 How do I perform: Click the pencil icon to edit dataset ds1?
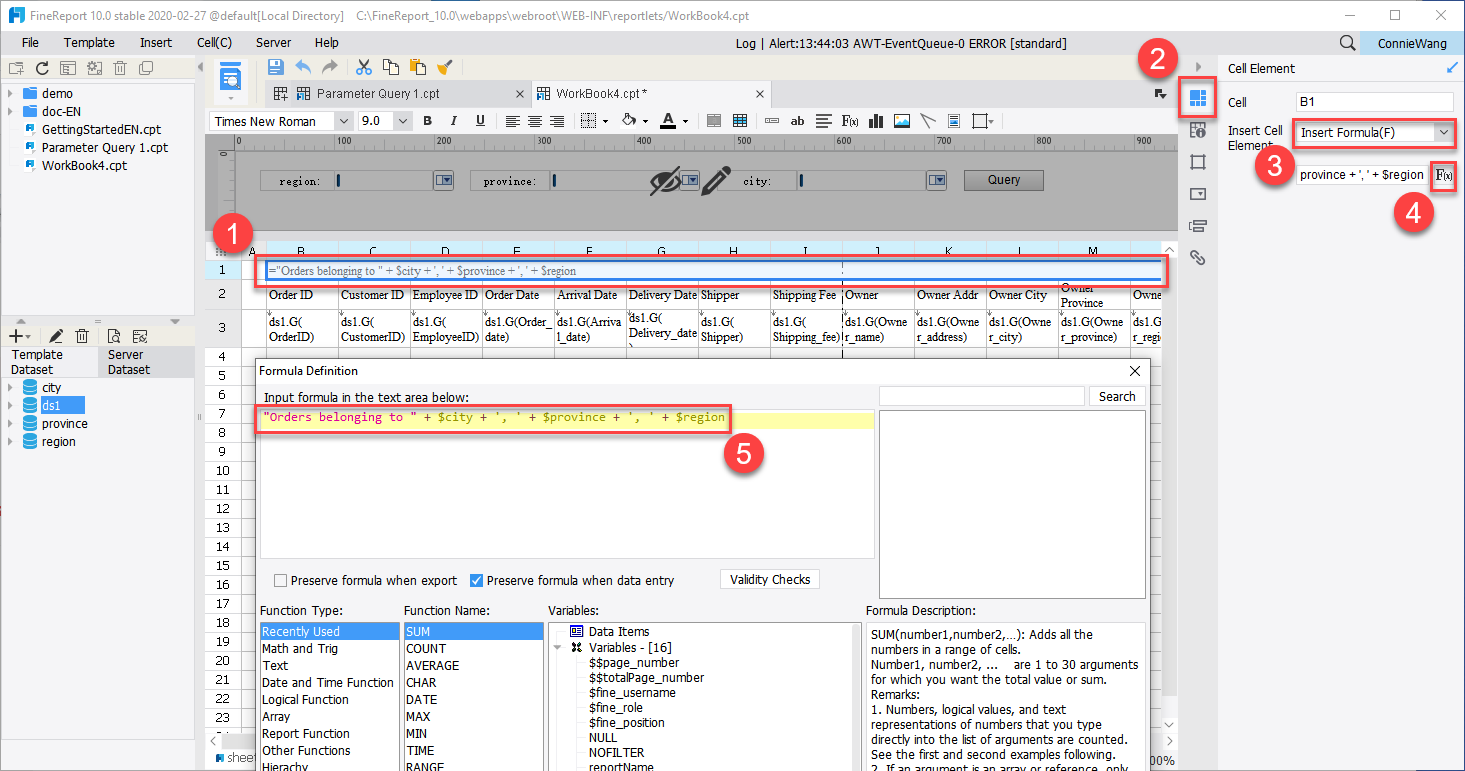pos(56,335)
